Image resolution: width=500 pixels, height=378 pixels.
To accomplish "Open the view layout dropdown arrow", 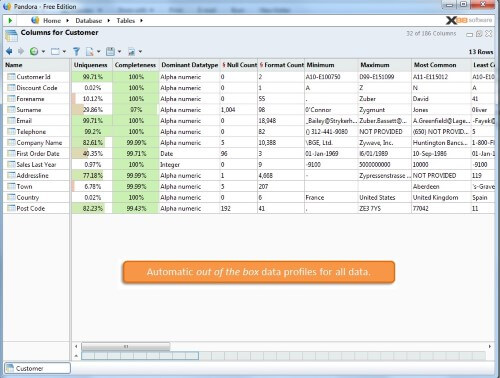I will coord(64,52).
